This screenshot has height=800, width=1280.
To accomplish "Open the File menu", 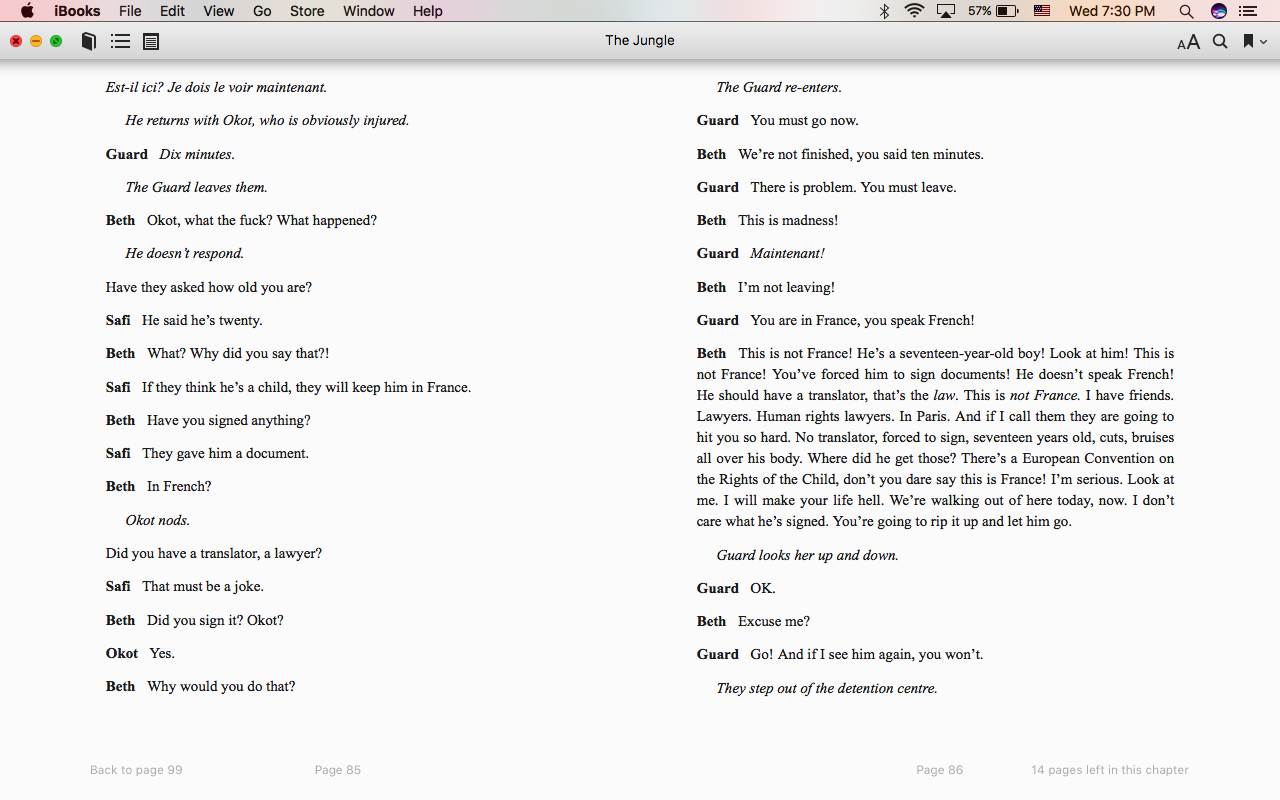I will click(x=130, y=11).
